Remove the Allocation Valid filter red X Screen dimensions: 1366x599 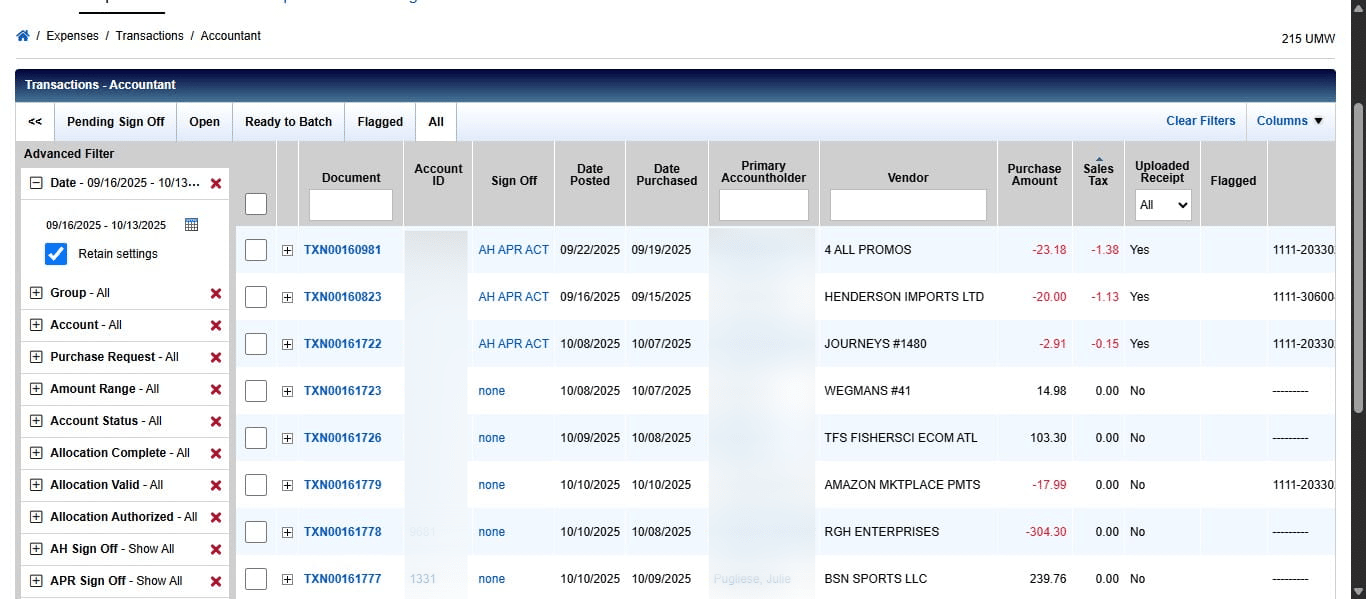tap(214, 485)
